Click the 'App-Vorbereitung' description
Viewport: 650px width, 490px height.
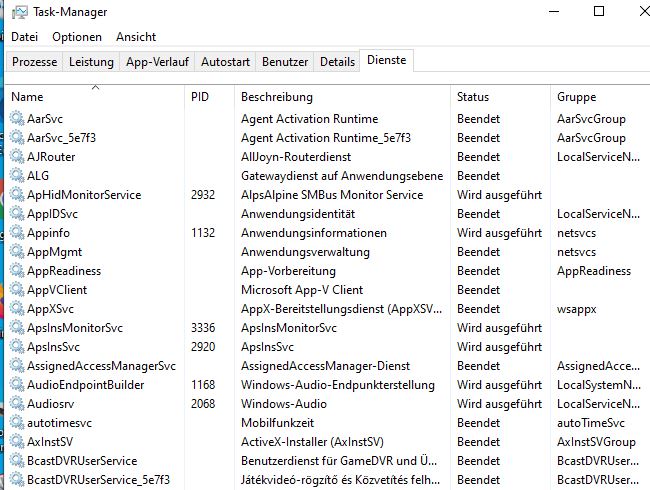[x=288, y=271]
